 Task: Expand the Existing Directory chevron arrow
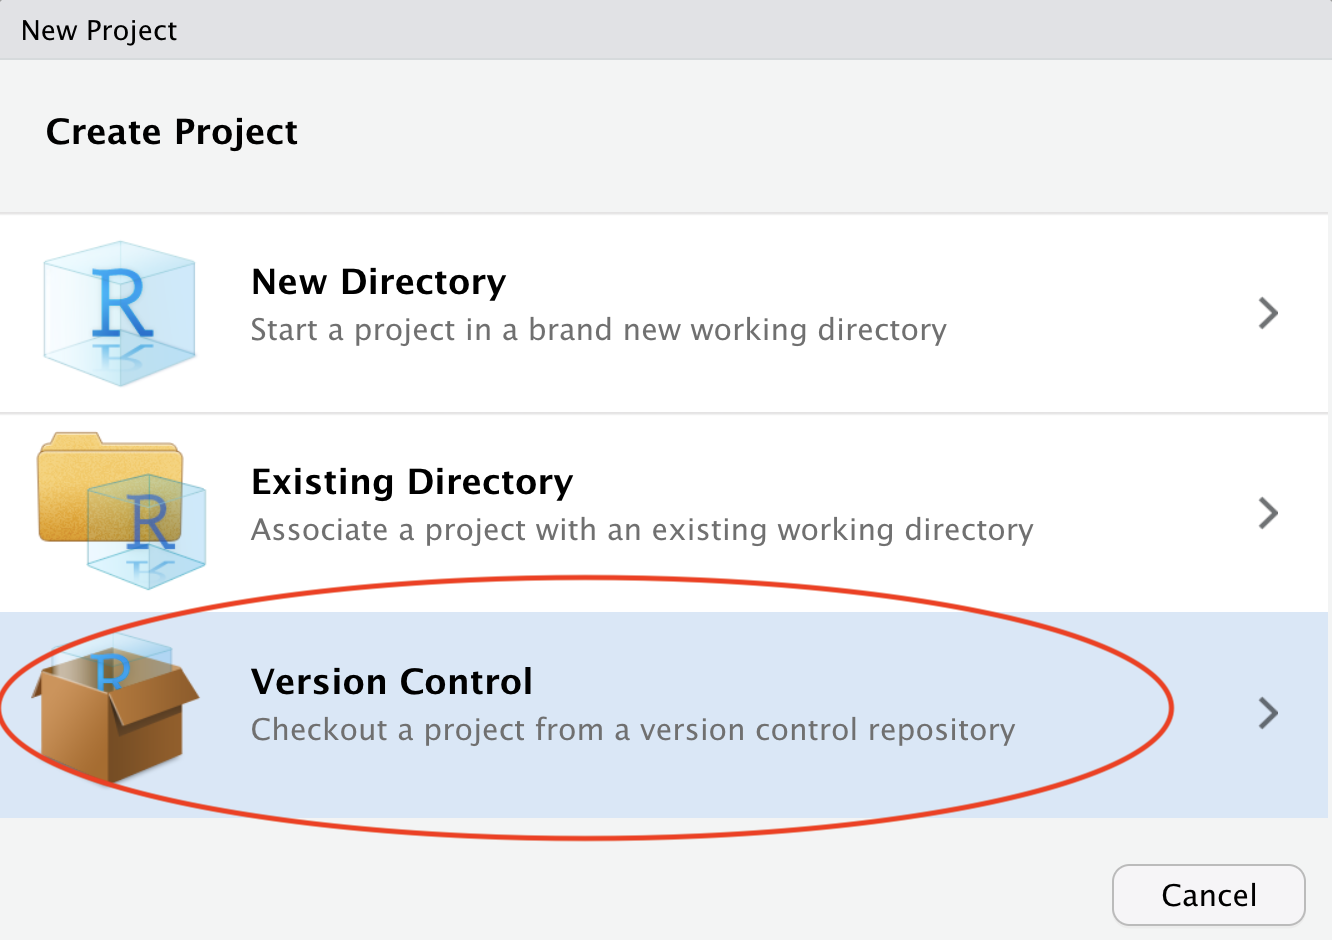coord(1268,513)
